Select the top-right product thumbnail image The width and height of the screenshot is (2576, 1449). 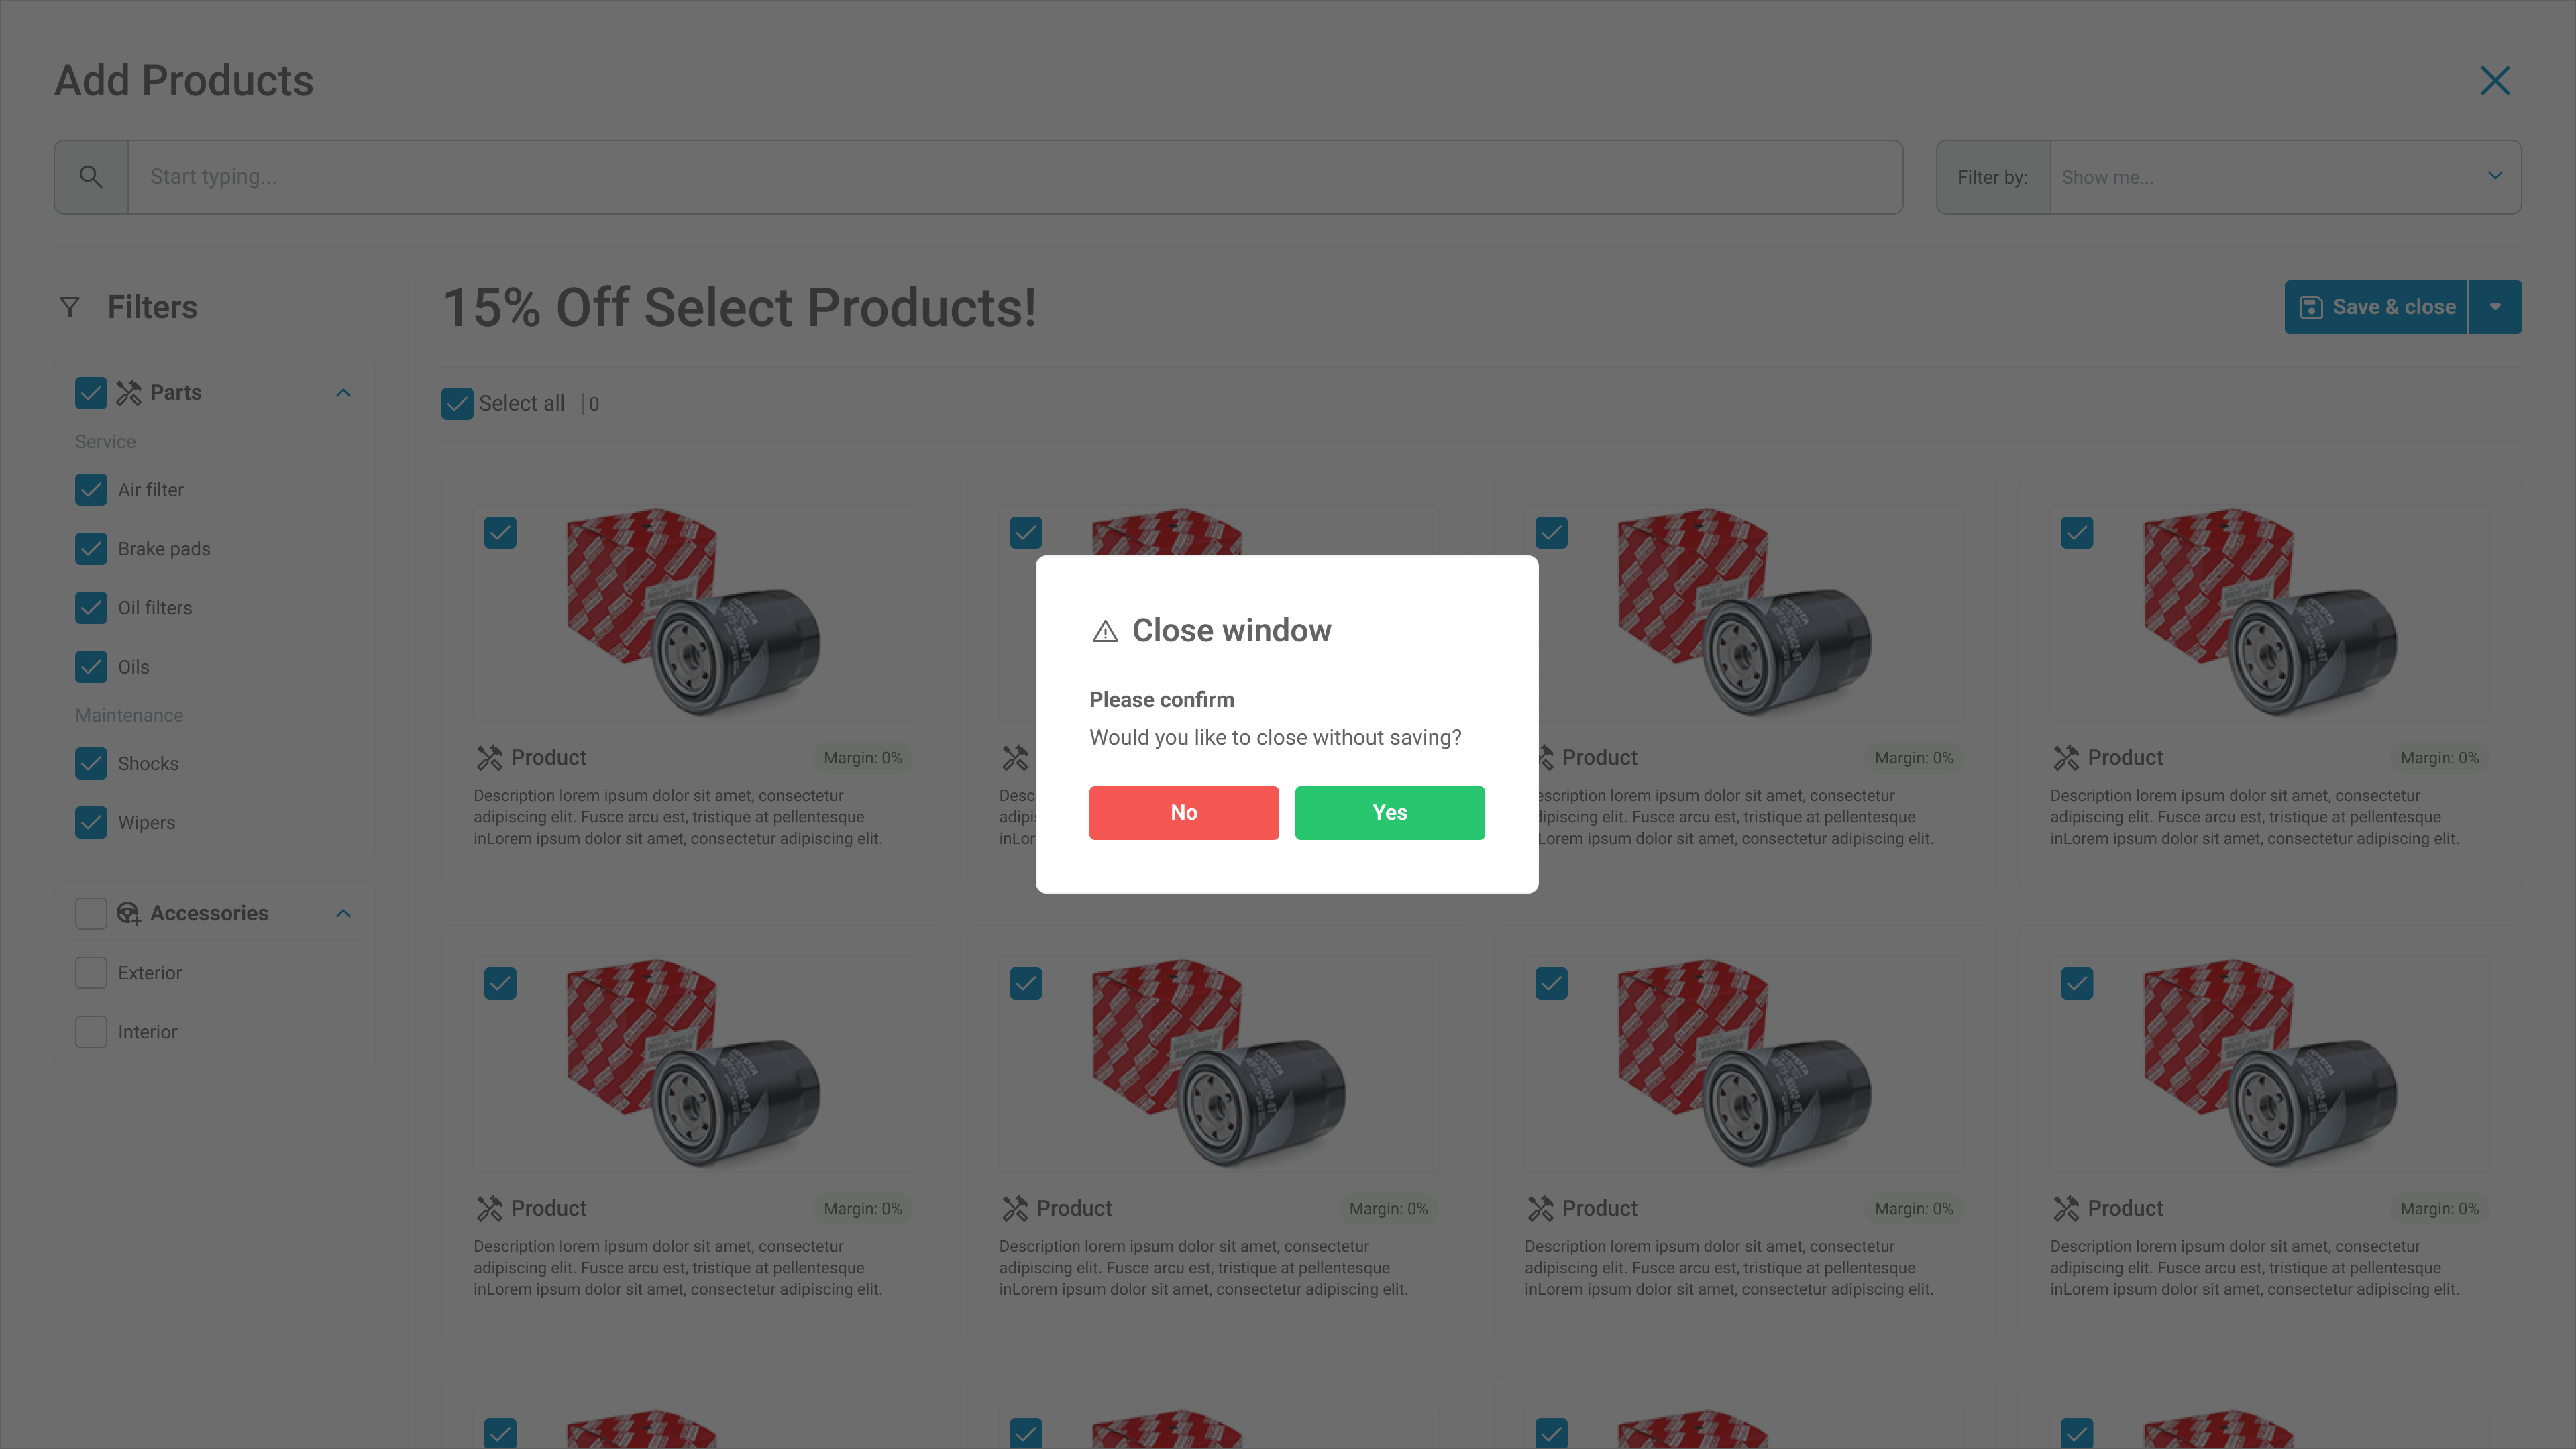click(2269, 612)
